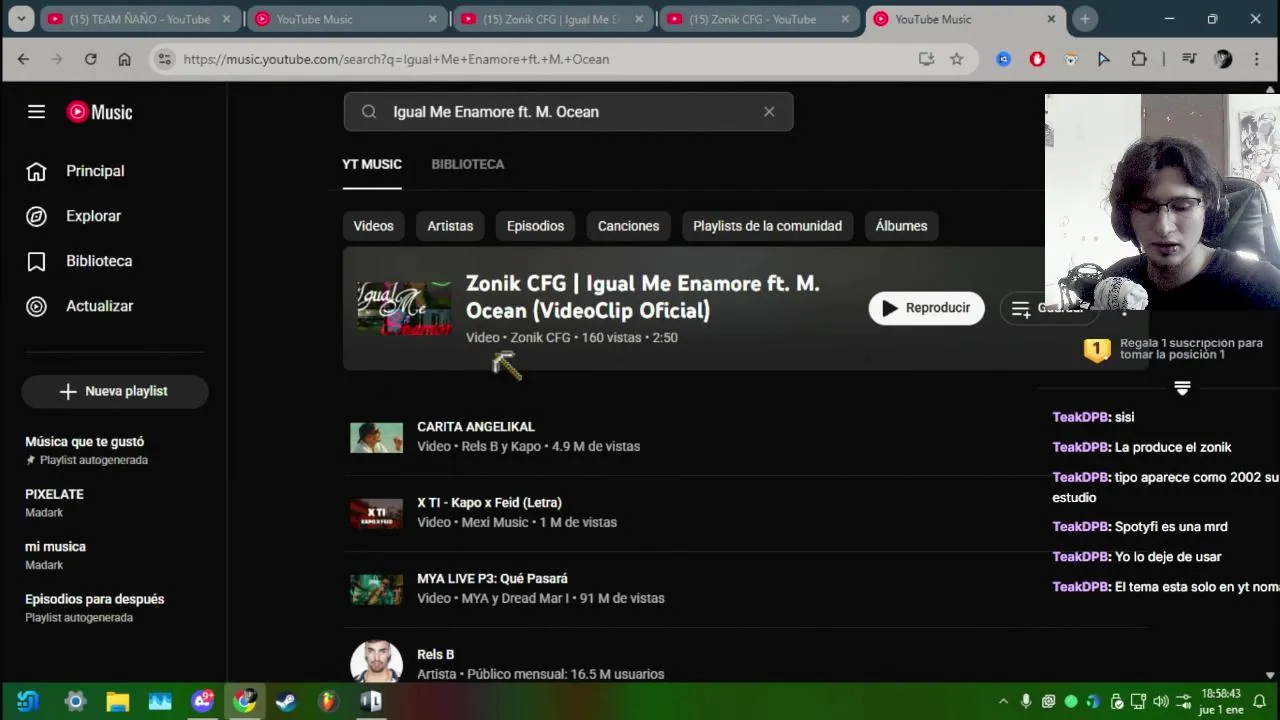The height and width of the screenshot is (720, 1280).
Task: Filter results by Álbumes chip
Action: pos(901,226)
